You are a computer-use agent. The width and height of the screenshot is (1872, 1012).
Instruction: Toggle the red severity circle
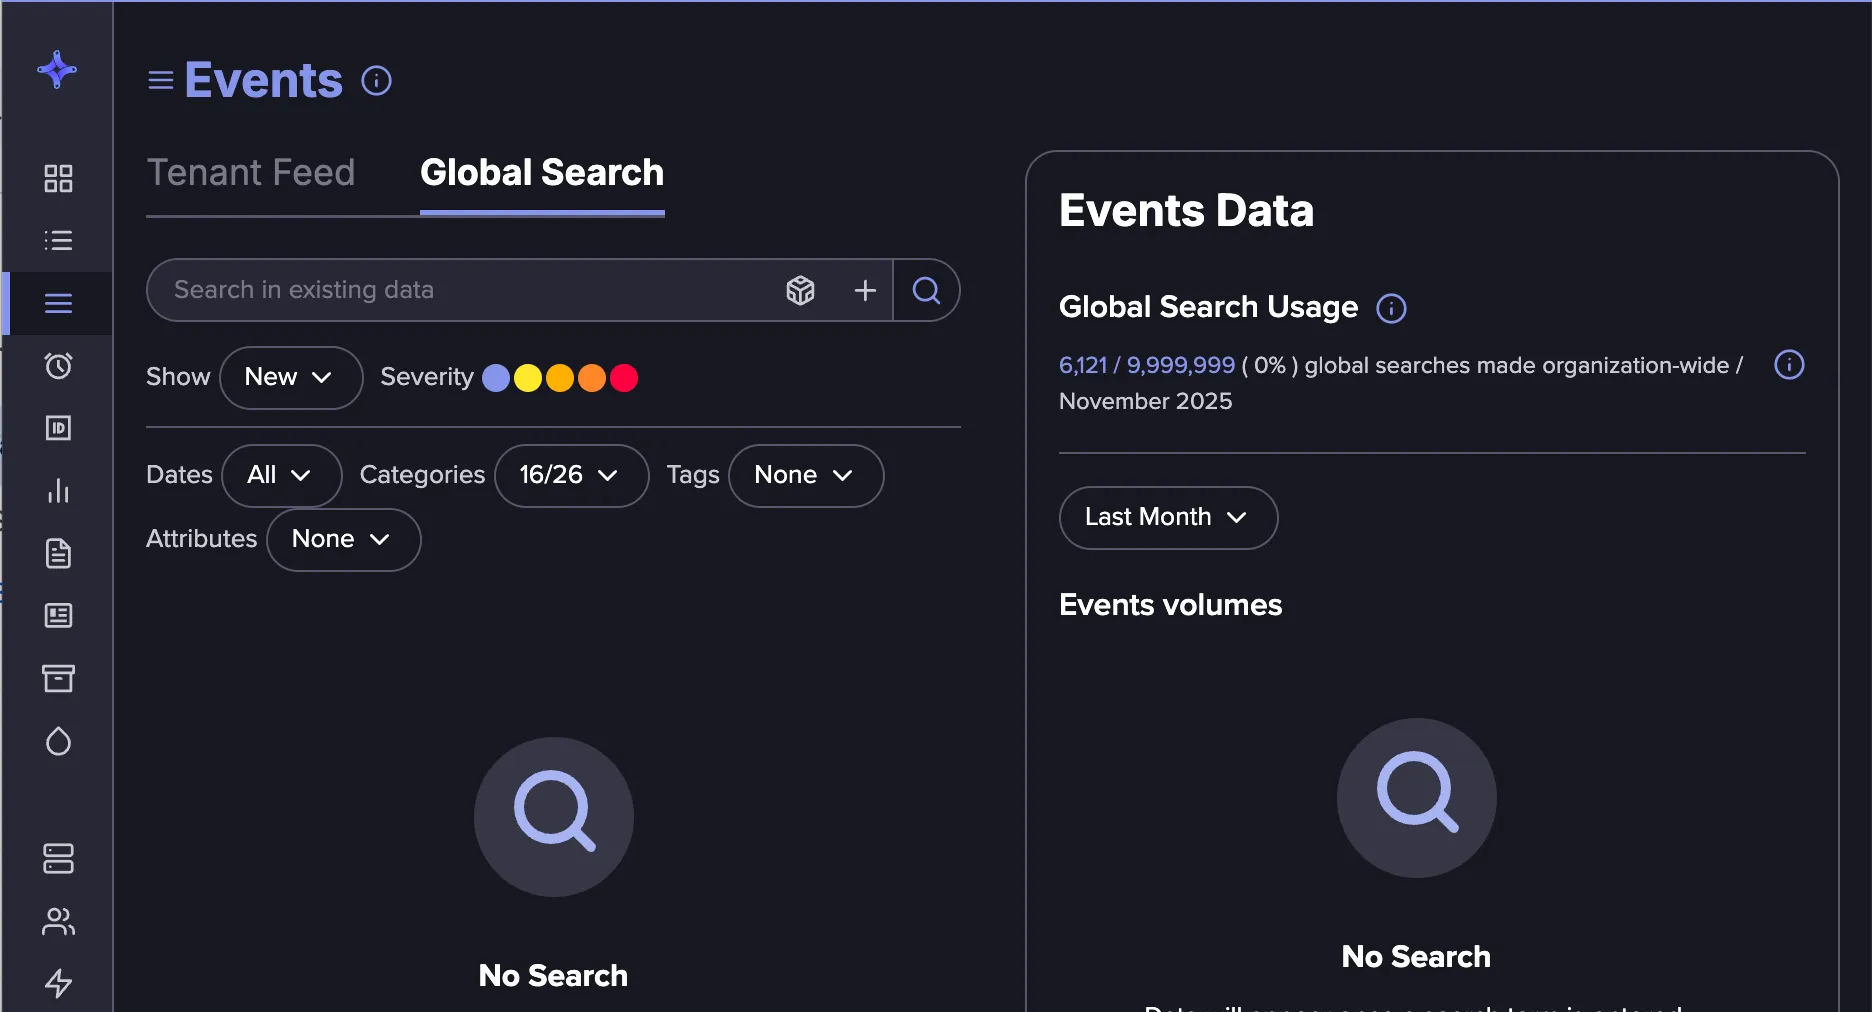click(x=624, y=378)
